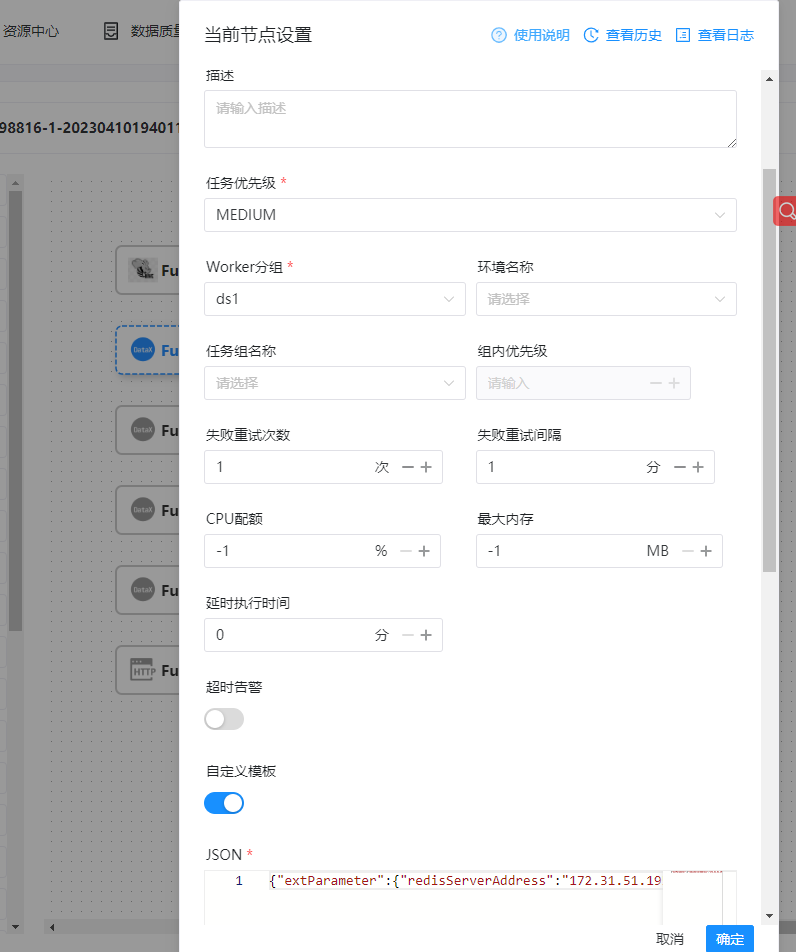Click the 查看日志 log icon
The image size is (796, 952).
[682, 35]
